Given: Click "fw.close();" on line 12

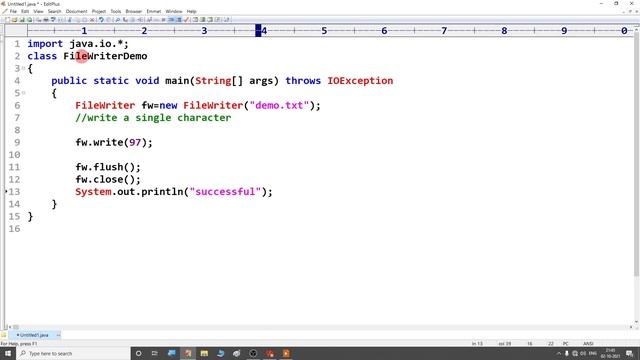Looking at the screenshot, I should (x=108, y=179).
